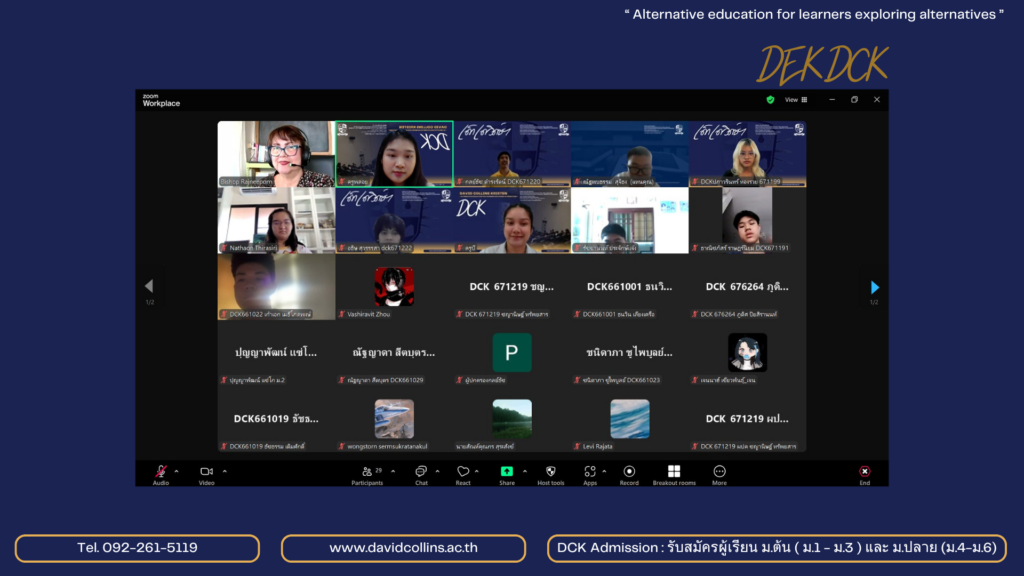Select Vashiravit Zhou's participant tile
This screenshot has height=576, width=1024.
(x=394, y=287)
